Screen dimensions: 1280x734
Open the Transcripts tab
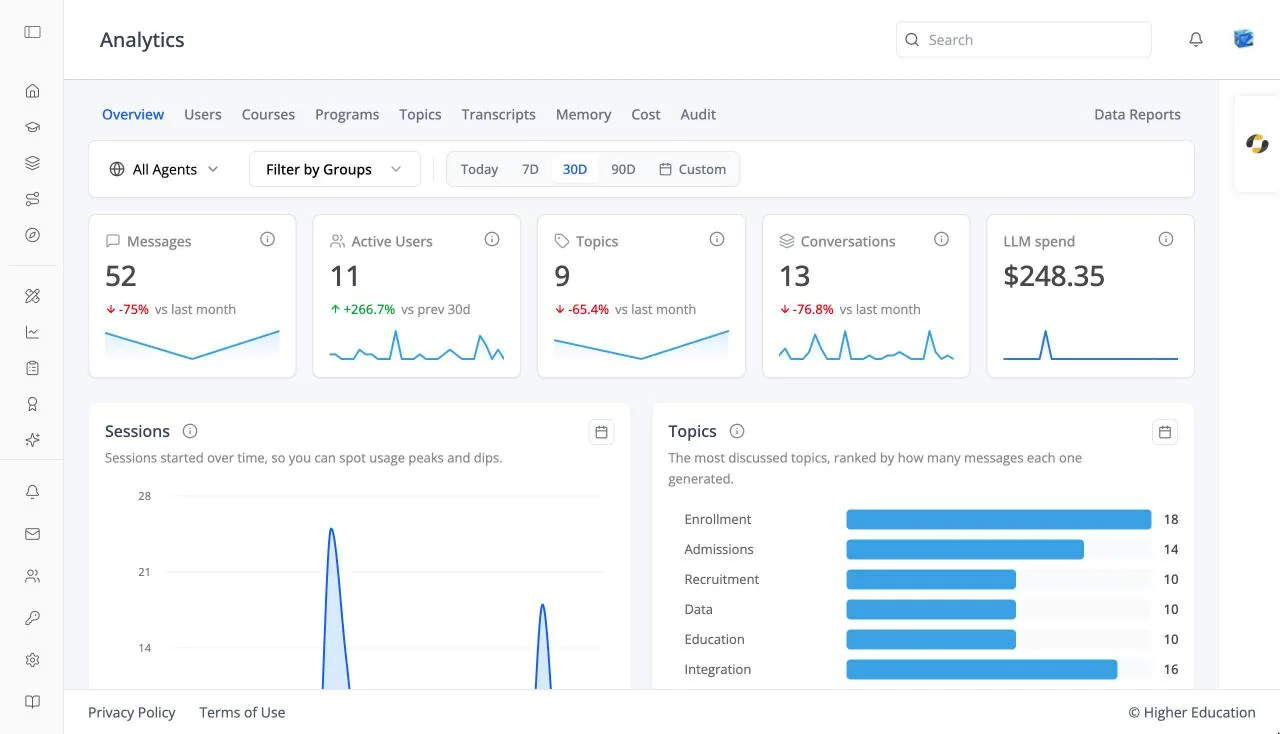coord(498,114)
